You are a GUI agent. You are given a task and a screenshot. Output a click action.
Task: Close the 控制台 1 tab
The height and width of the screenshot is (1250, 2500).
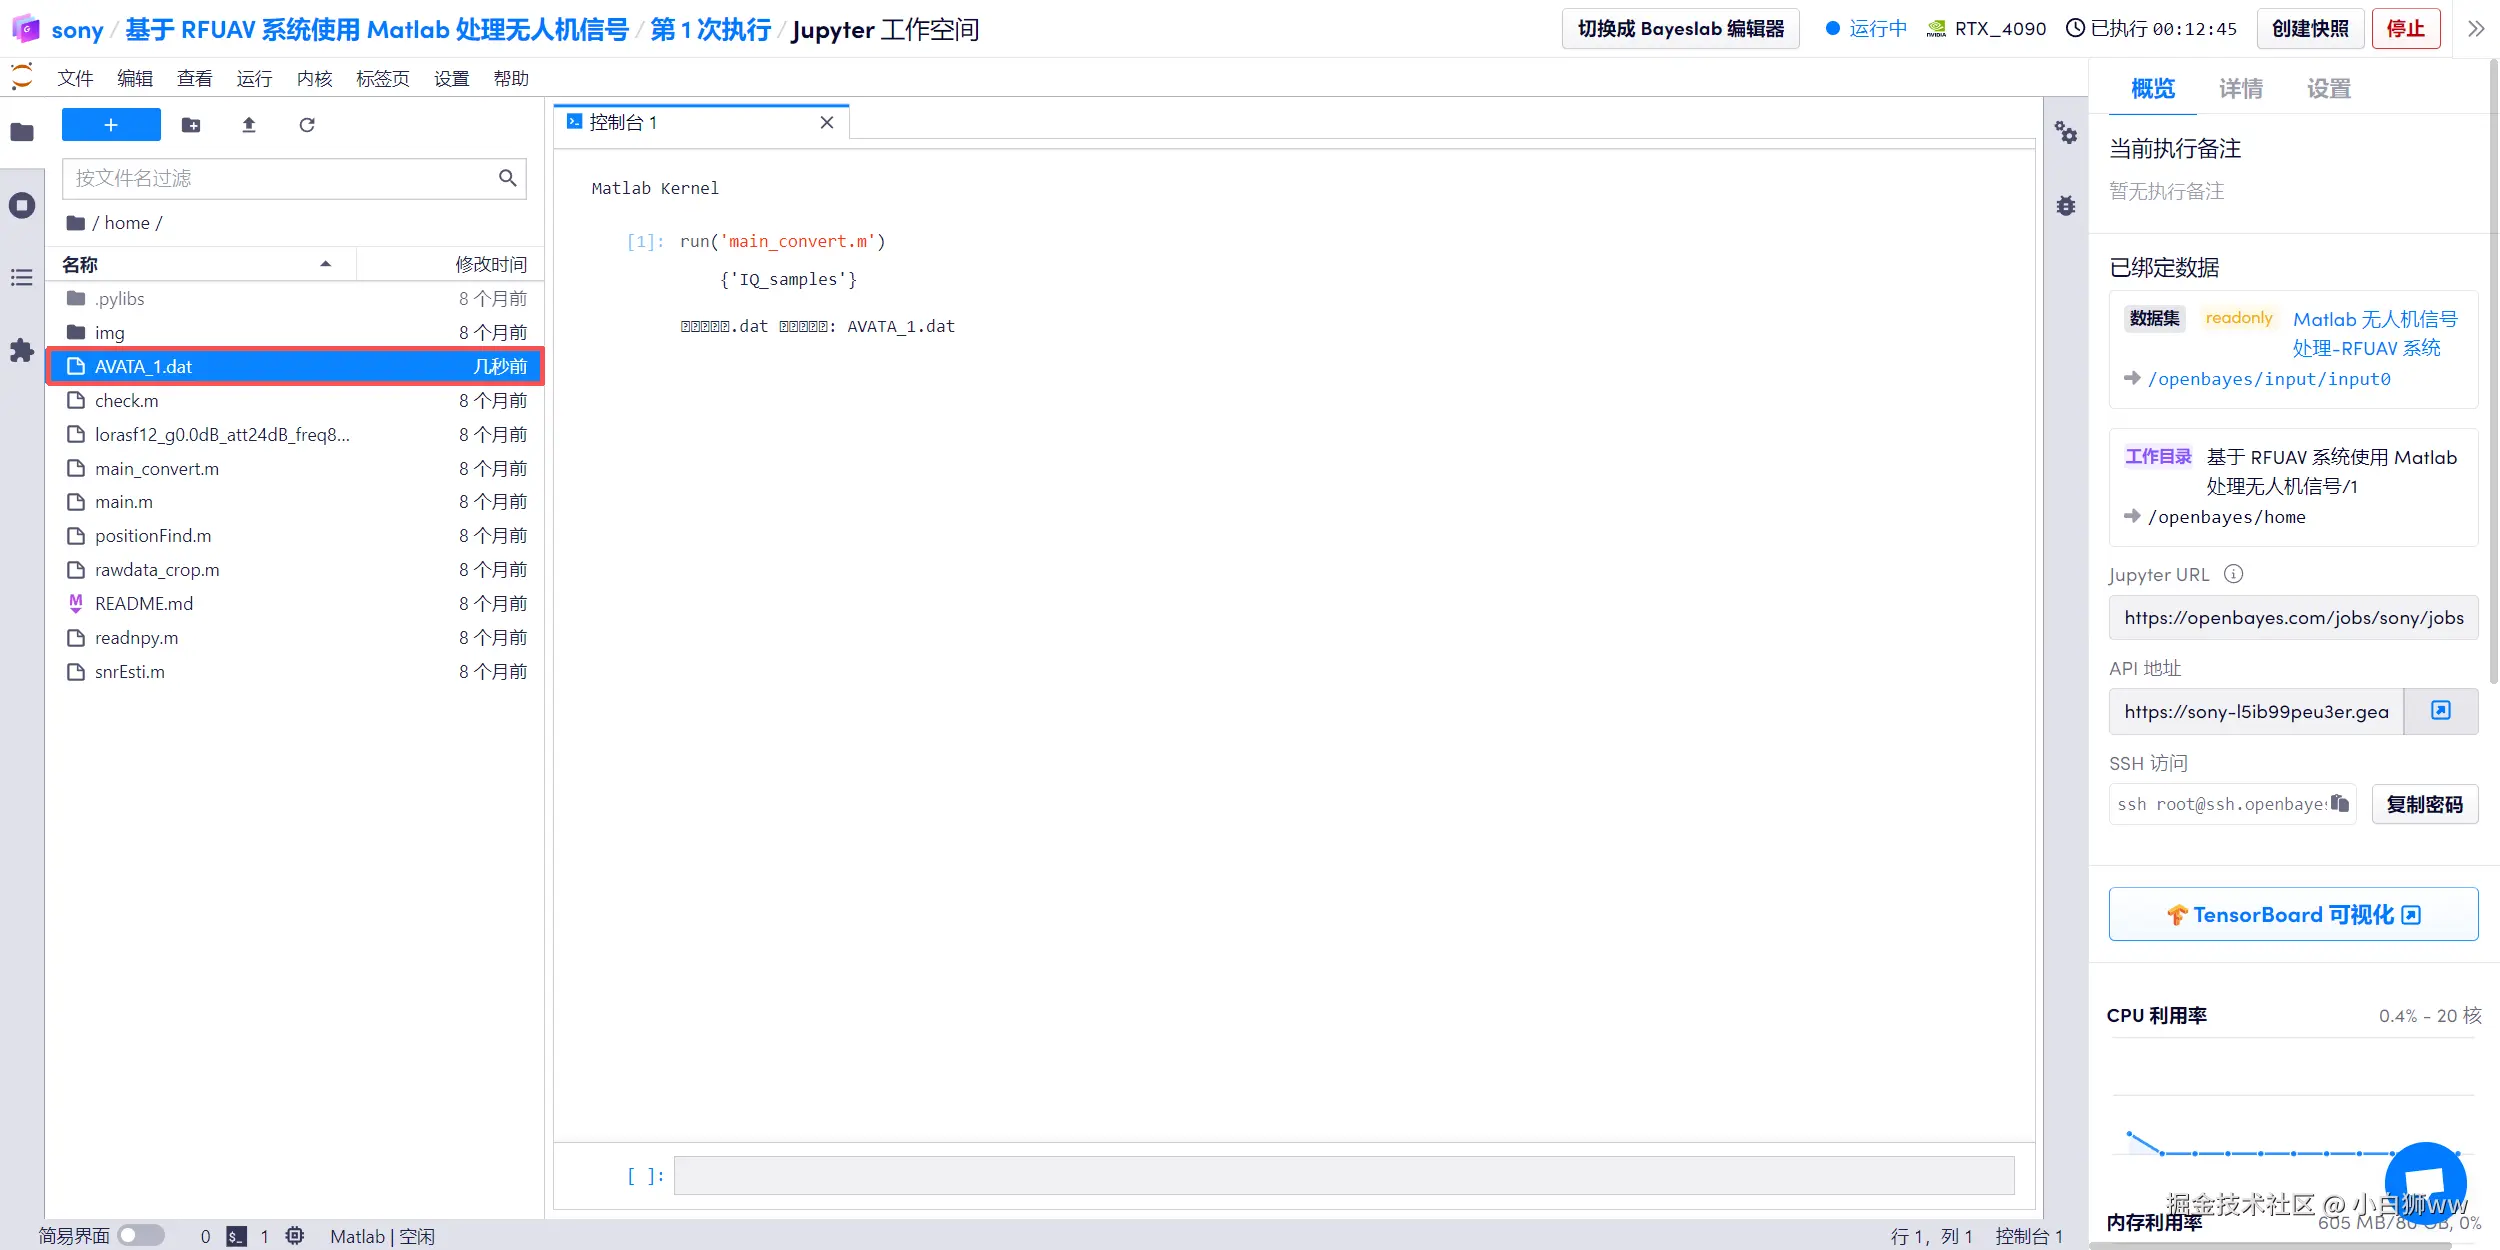coord(827,123)
